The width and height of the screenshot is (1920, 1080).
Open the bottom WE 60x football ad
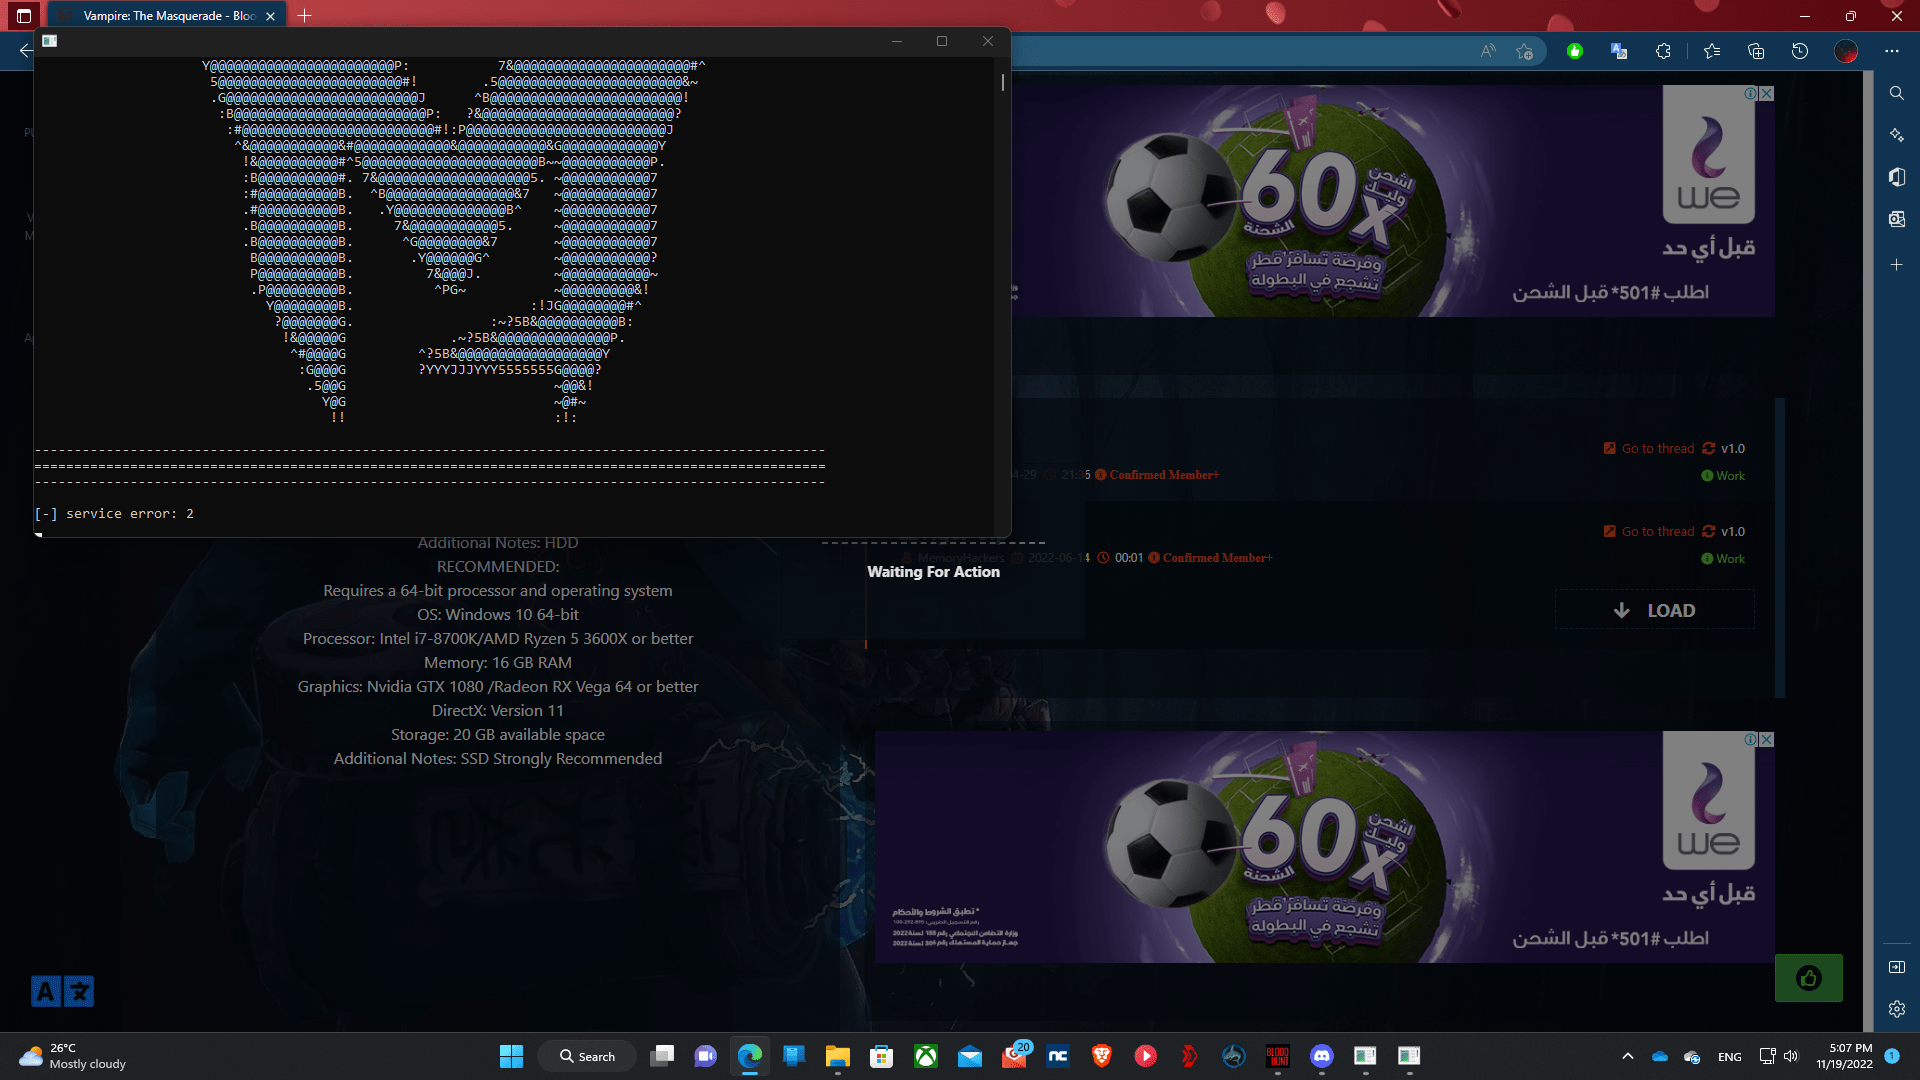(x=1325, y=847)
